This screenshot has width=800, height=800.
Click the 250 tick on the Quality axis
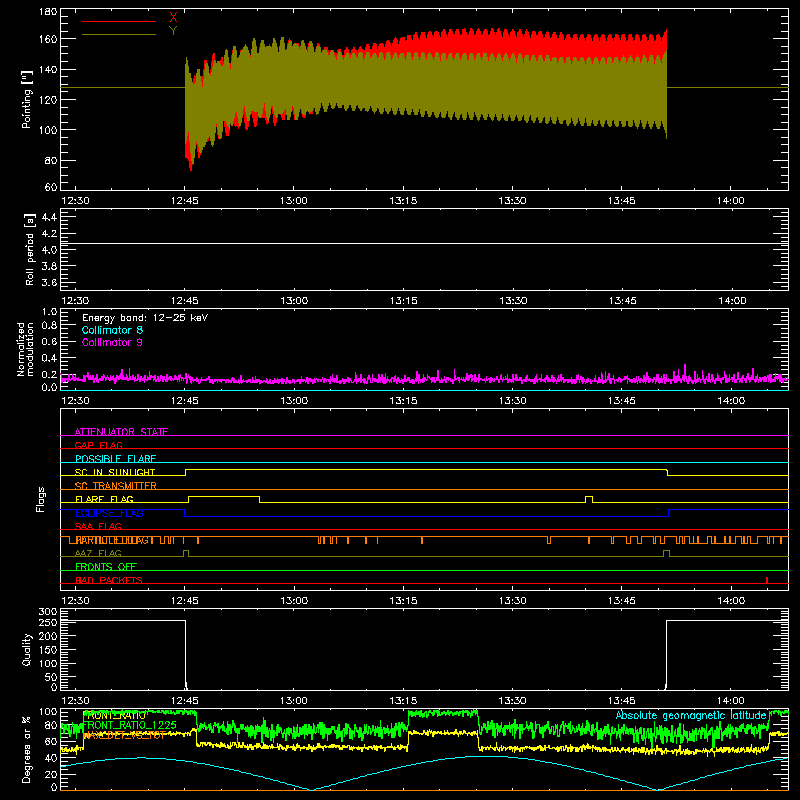click(48, 622)
